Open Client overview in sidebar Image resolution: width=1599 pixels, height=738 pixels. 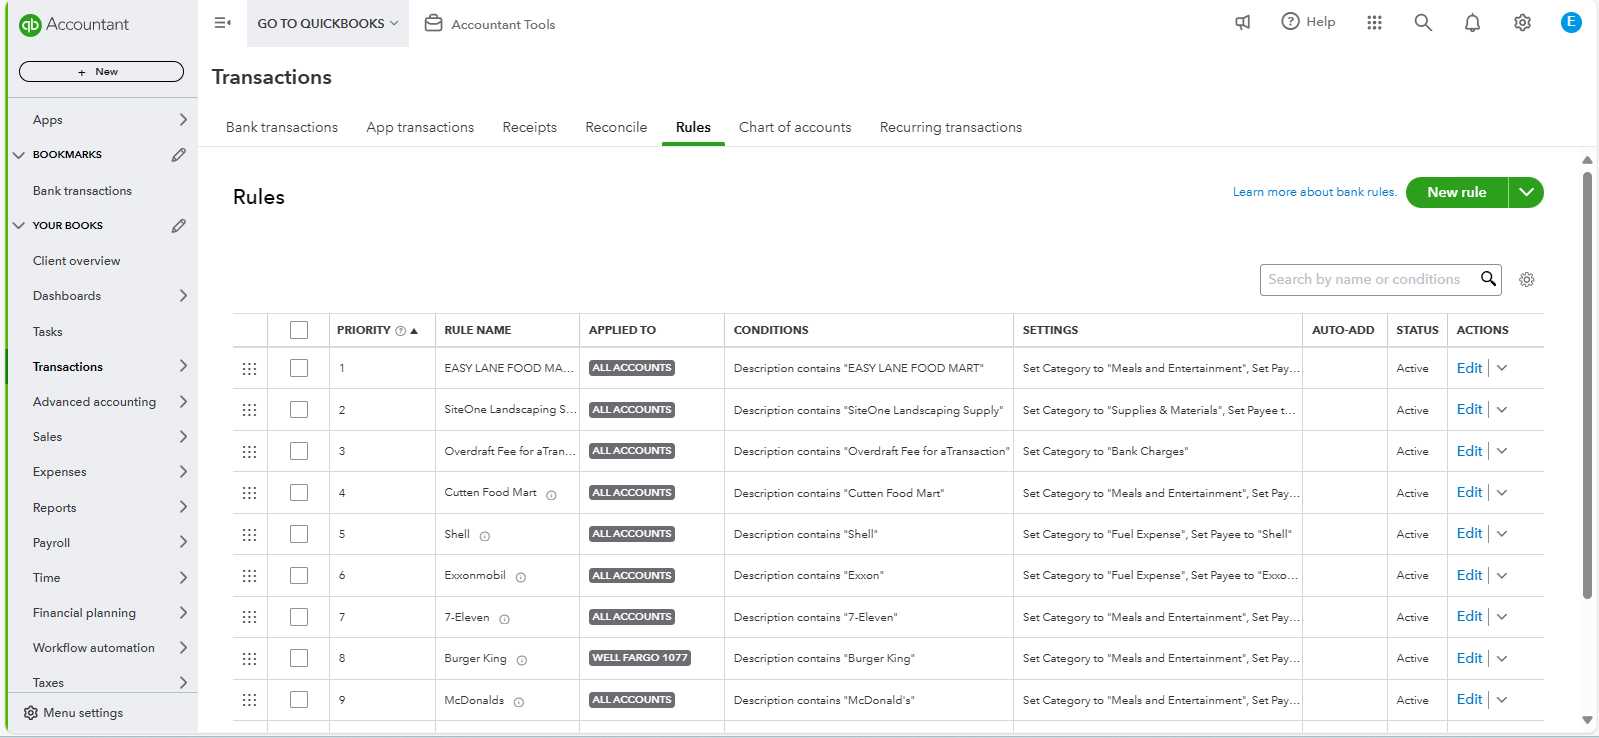click(x=76, y=261)
